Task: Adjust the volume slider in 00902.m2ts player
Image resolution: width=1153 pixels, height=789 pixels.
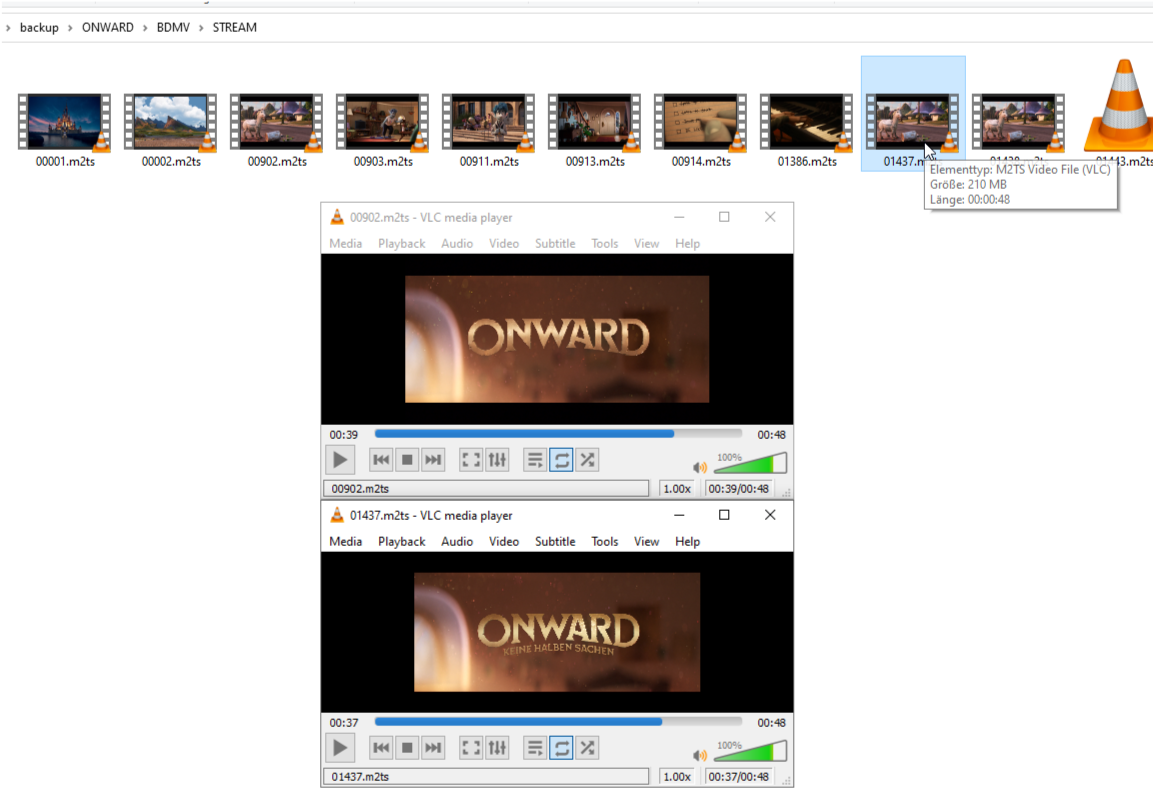Action: 750,463
